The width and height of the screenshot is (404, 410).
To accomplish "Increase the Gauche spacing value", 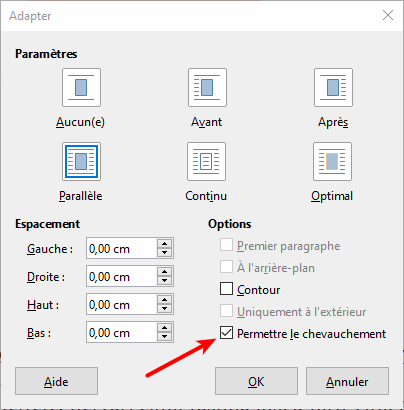I will (x=164, y=244).
